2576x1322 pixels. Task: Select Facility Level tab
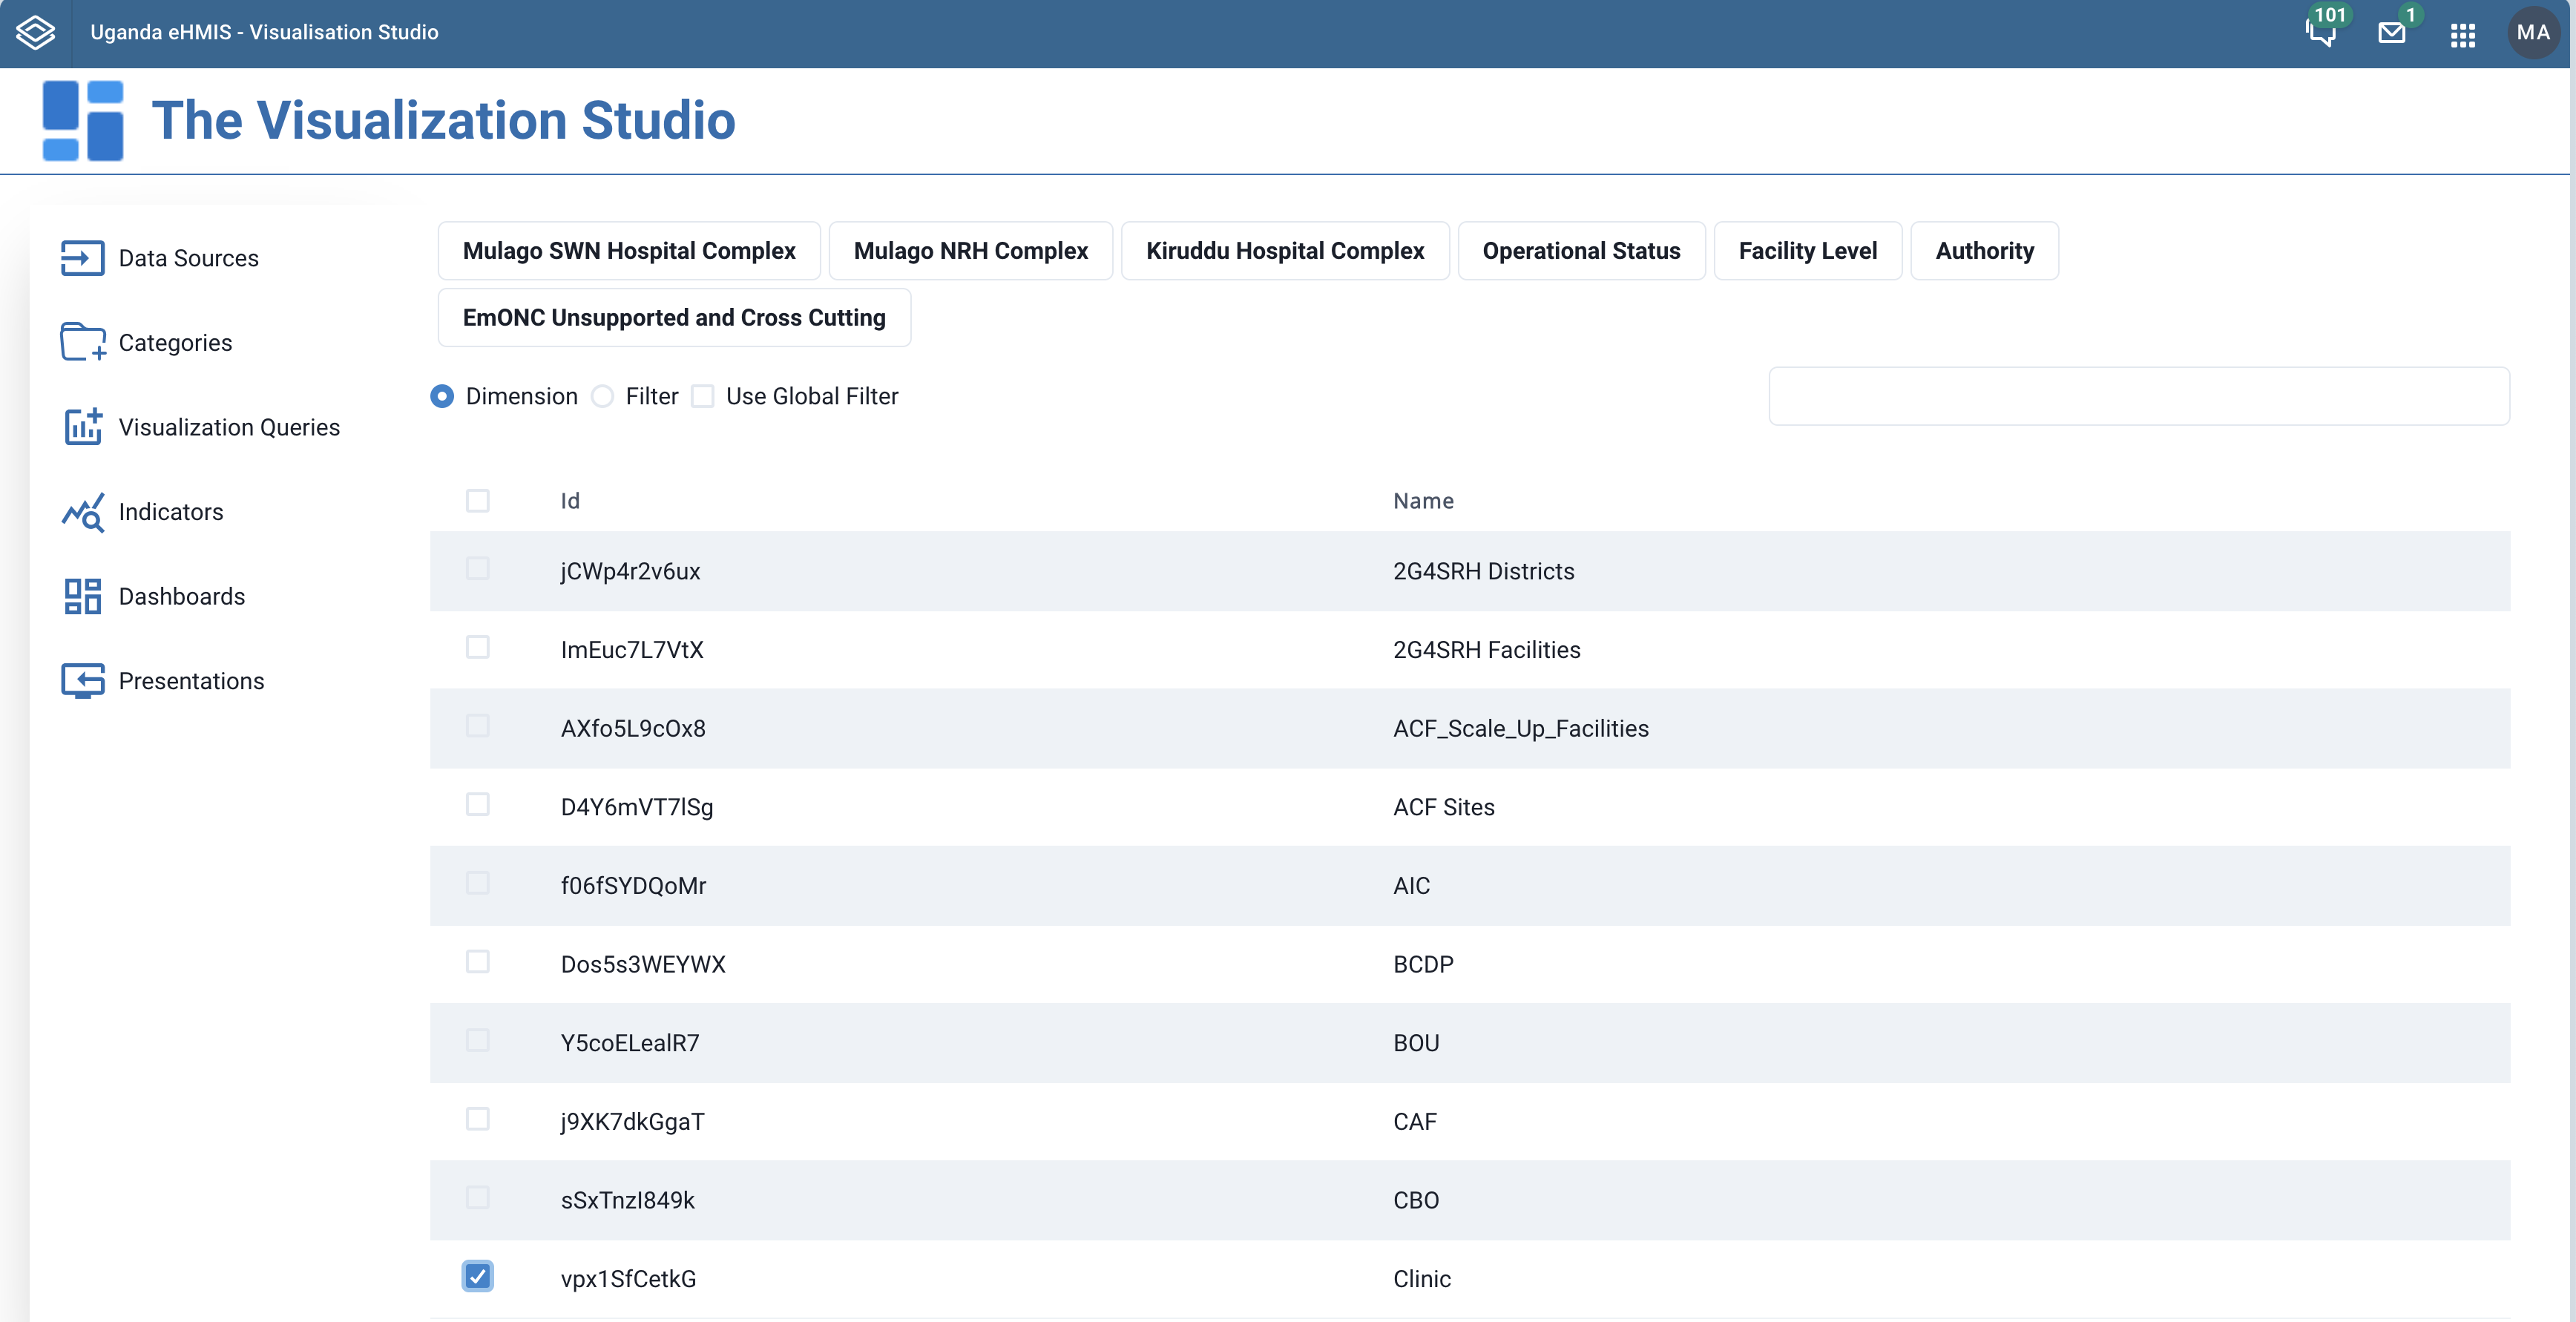[1807, 251]
